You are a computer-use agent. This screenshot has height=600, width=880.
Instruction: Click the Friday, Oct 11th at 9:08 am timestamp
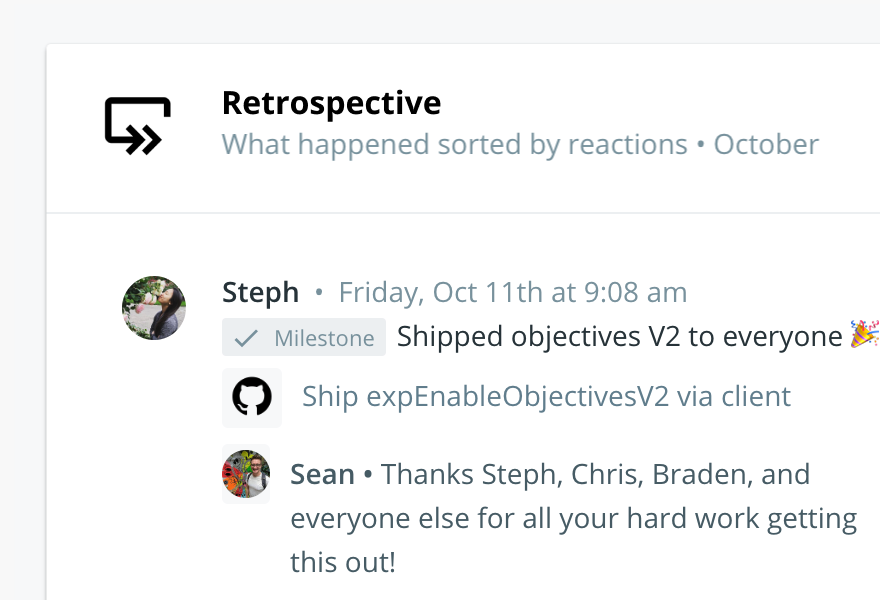513,292
